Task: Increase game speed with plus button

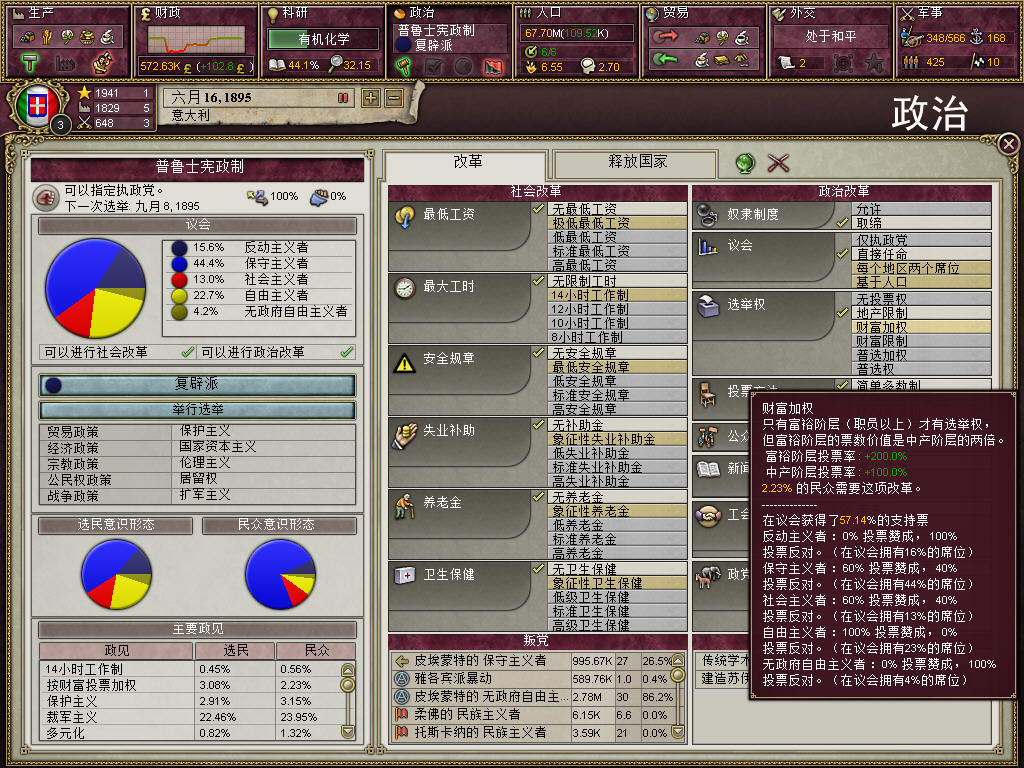Action: coord(371,98)
